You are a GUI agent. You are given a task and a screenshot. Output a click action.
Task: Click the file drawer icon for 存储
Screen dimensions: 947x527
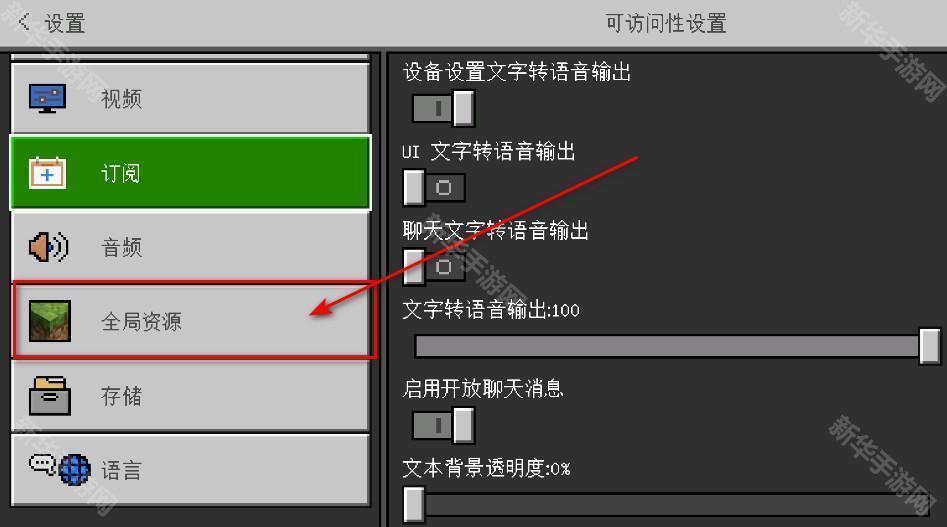[50, 396]
